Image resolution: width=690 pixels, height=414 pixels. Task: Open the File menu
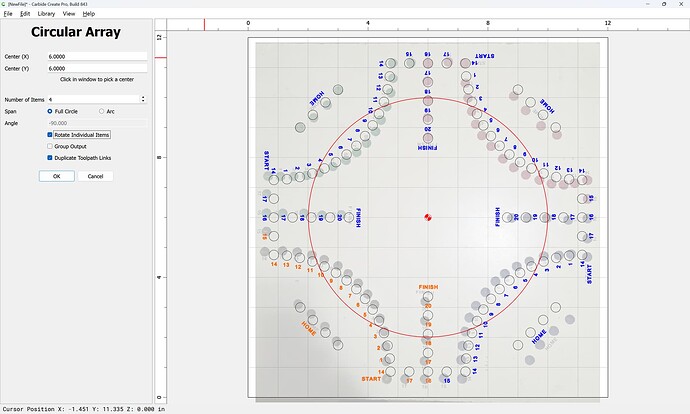tap(8, 14)
